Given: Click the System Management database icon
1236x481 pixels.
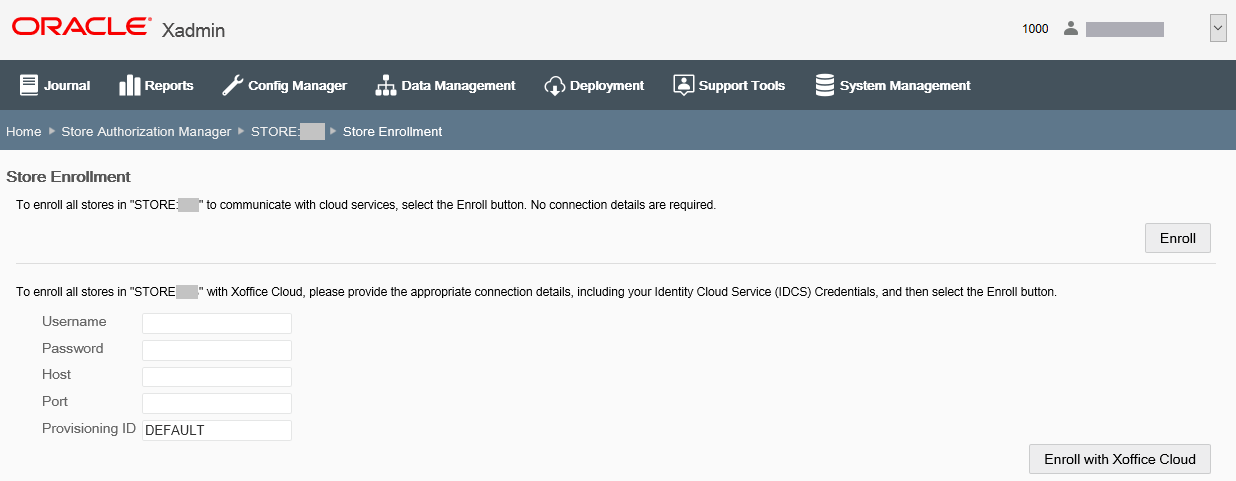Looking at the screenshot, I should (x=825, y=85).
